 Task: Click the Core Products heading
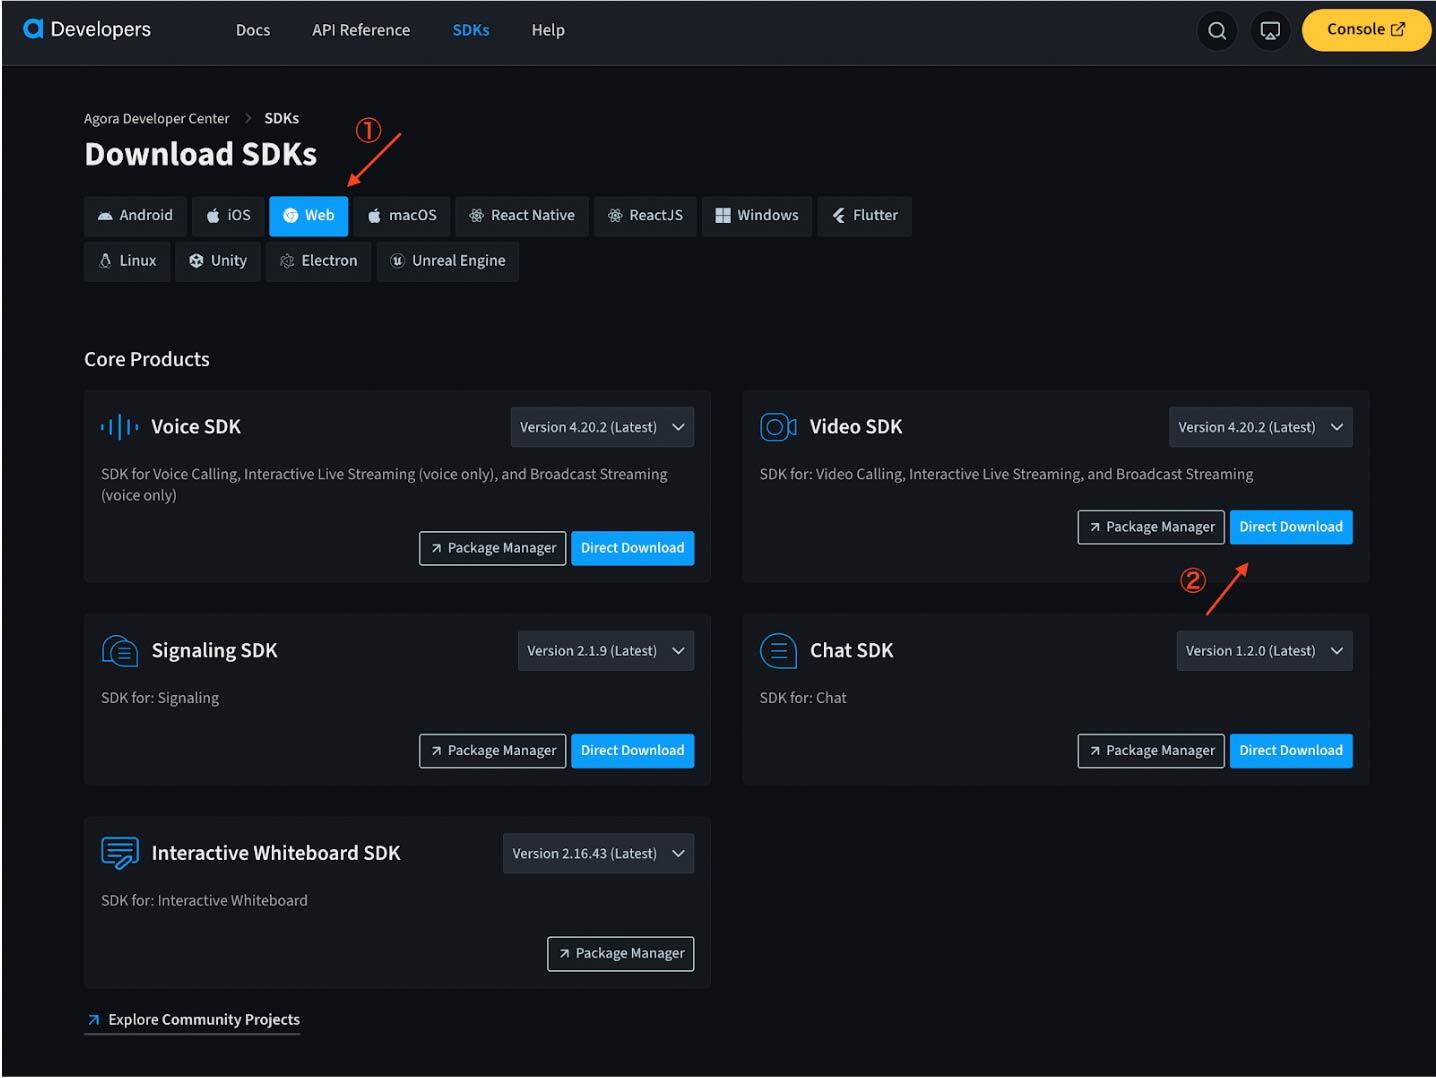tap(147, 360)
